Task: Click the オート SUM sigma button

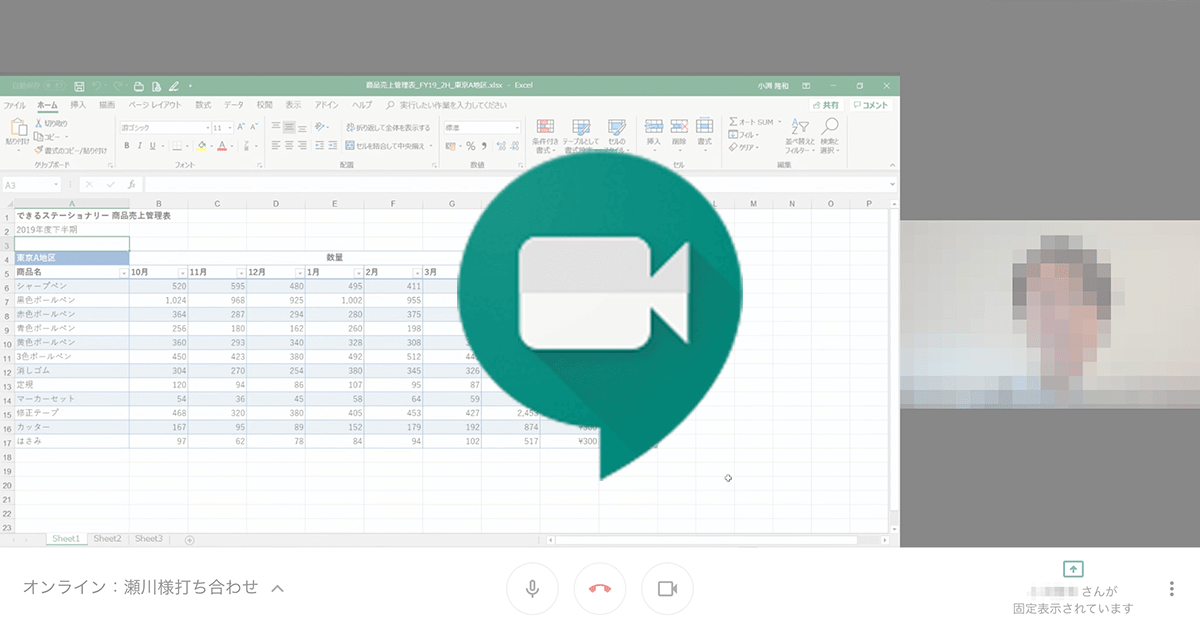Action: pyautogui.click(x=754, y=122)
